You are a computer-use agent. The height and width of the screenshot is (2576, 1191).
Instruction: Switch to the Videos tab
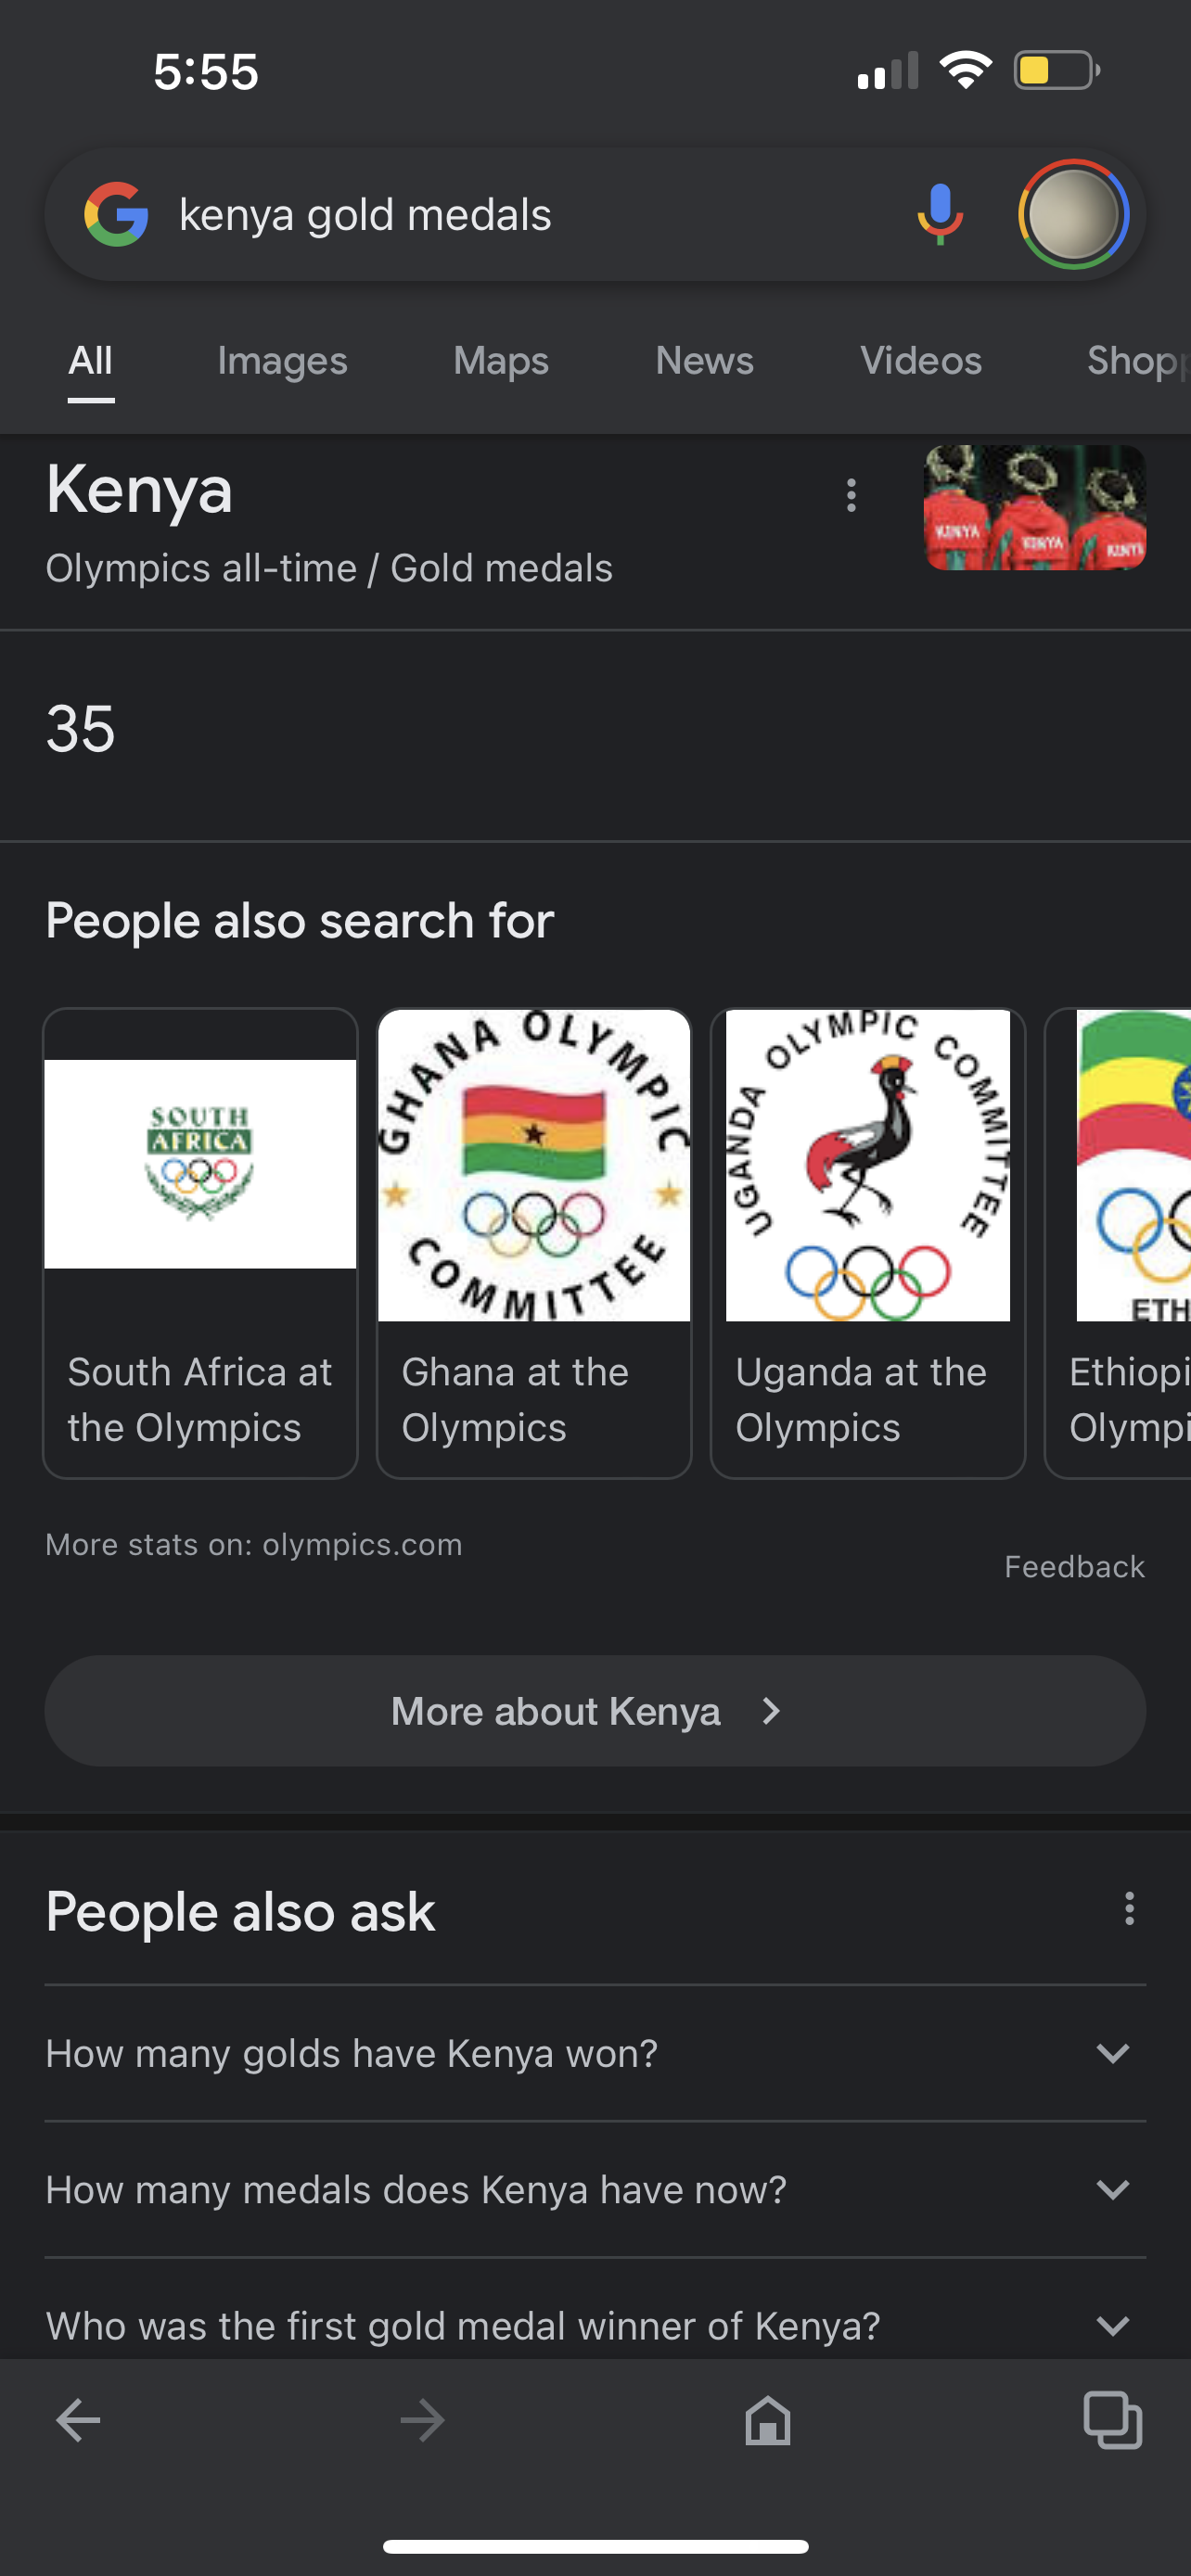[921, 361]
